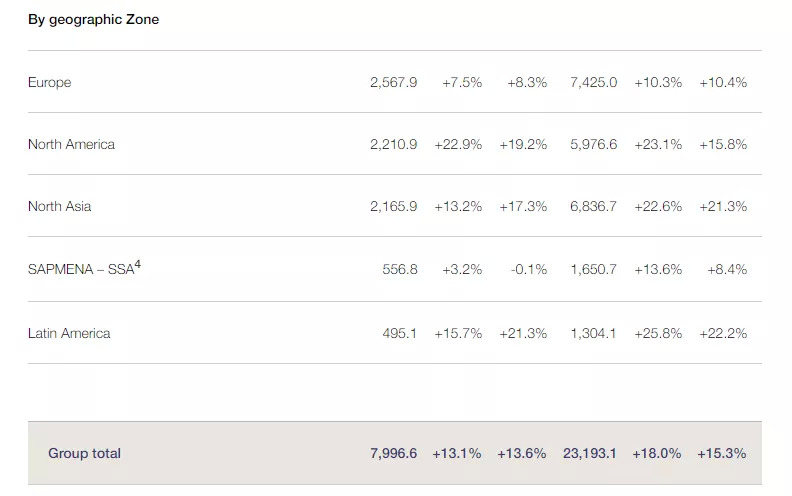792x496 pixels.
Task: Click North America's 2,210.9 figure
Action: click(393, 145)
